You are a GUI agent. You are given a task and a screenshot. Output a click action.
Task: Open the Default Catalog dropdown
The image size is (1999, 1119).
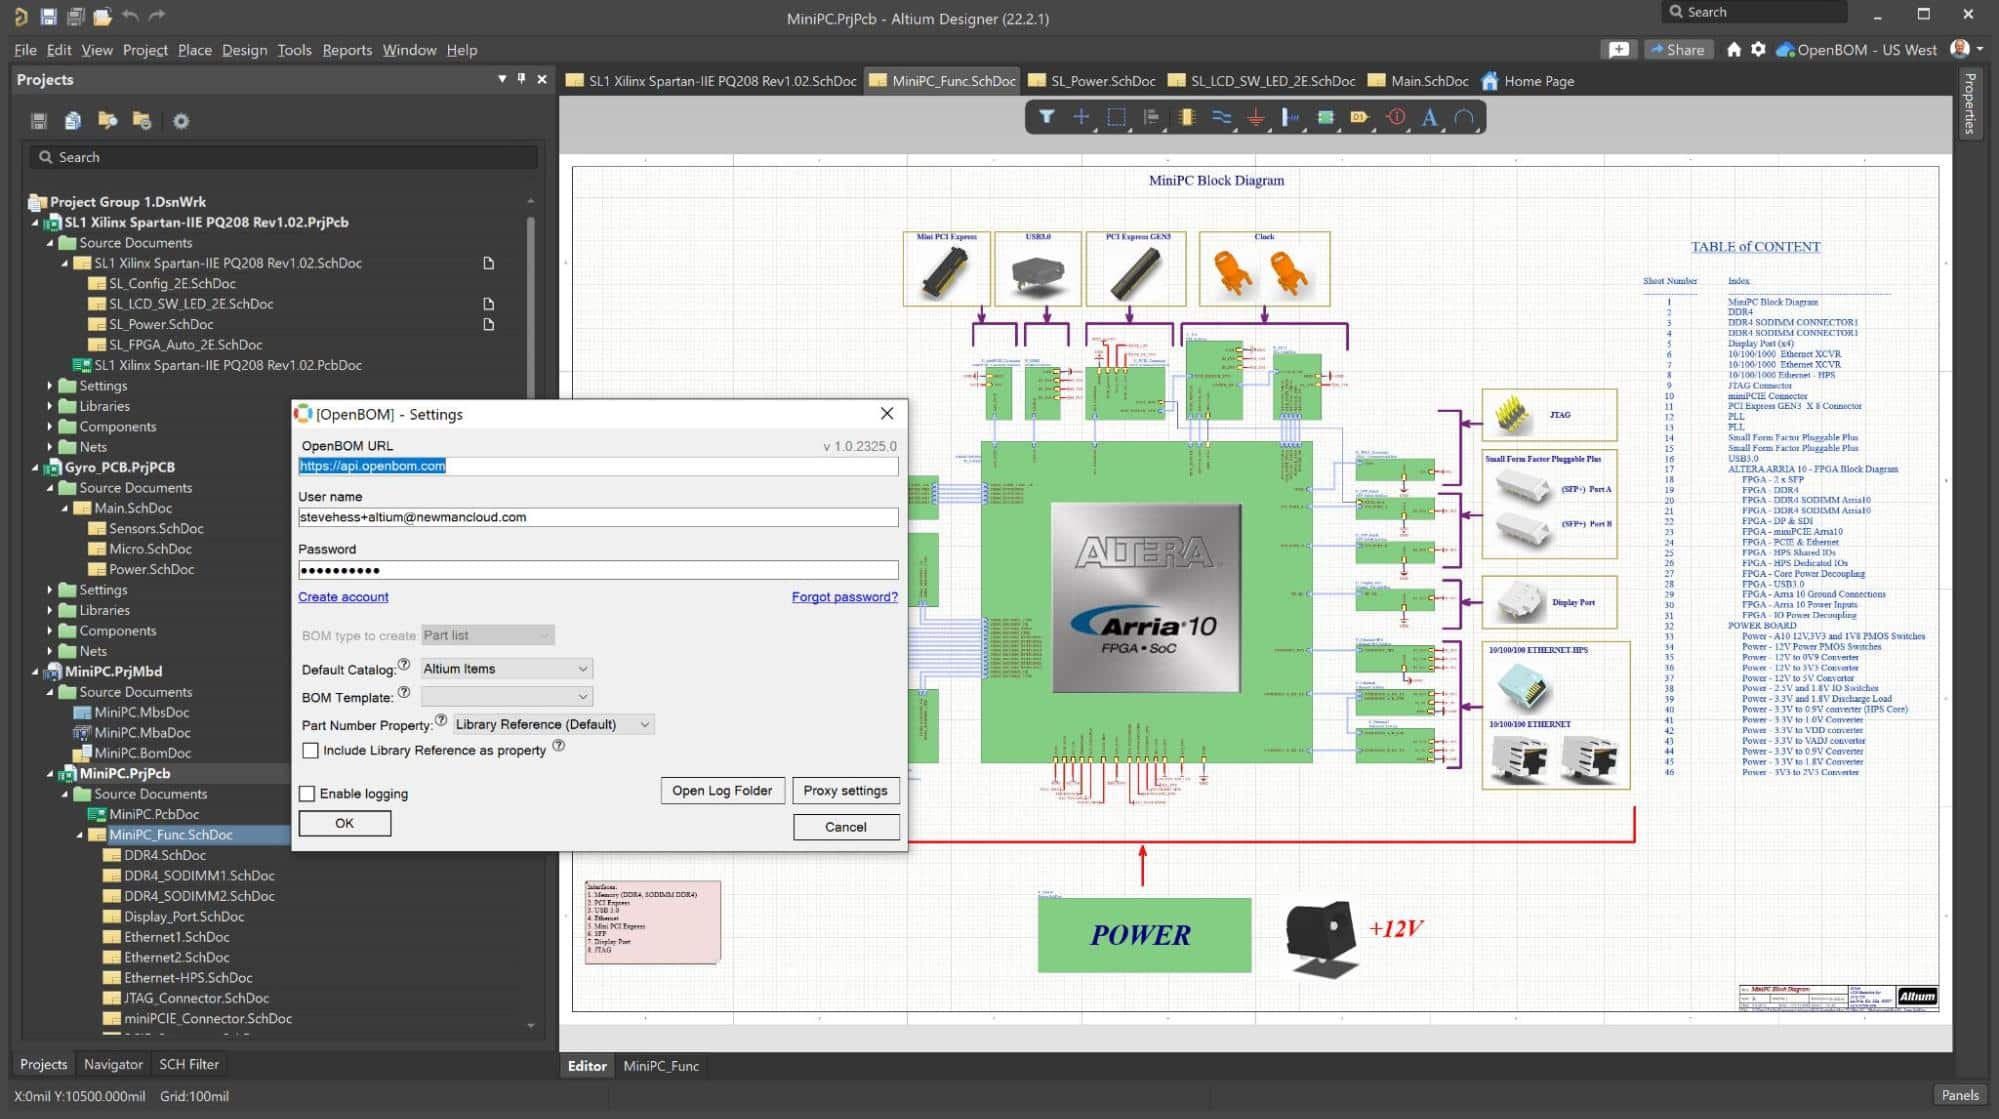tap(506, 668)
